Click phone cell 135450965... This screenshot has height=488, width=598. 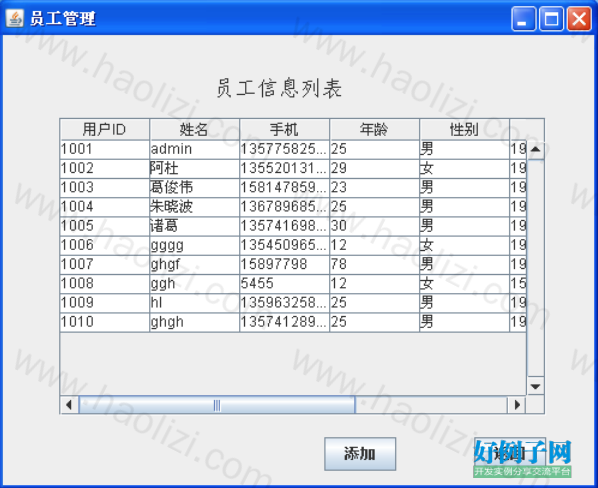click(x=285, y=246)
